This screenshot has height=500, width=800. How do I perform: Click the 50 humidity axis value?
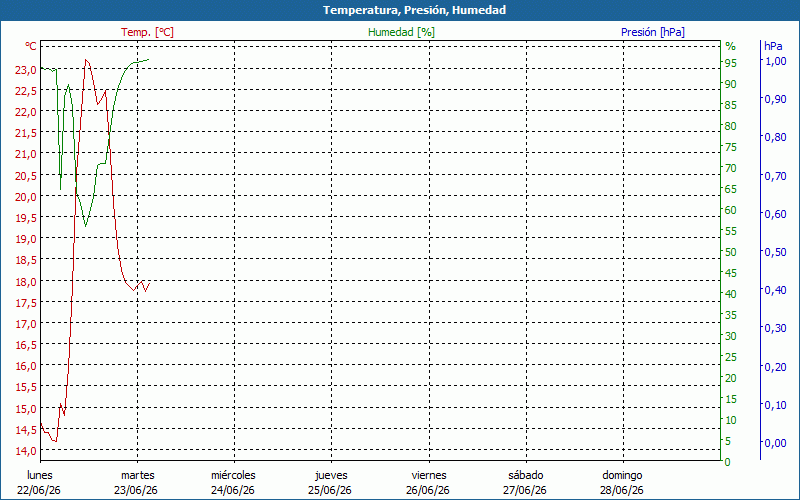tap(731, 252)
